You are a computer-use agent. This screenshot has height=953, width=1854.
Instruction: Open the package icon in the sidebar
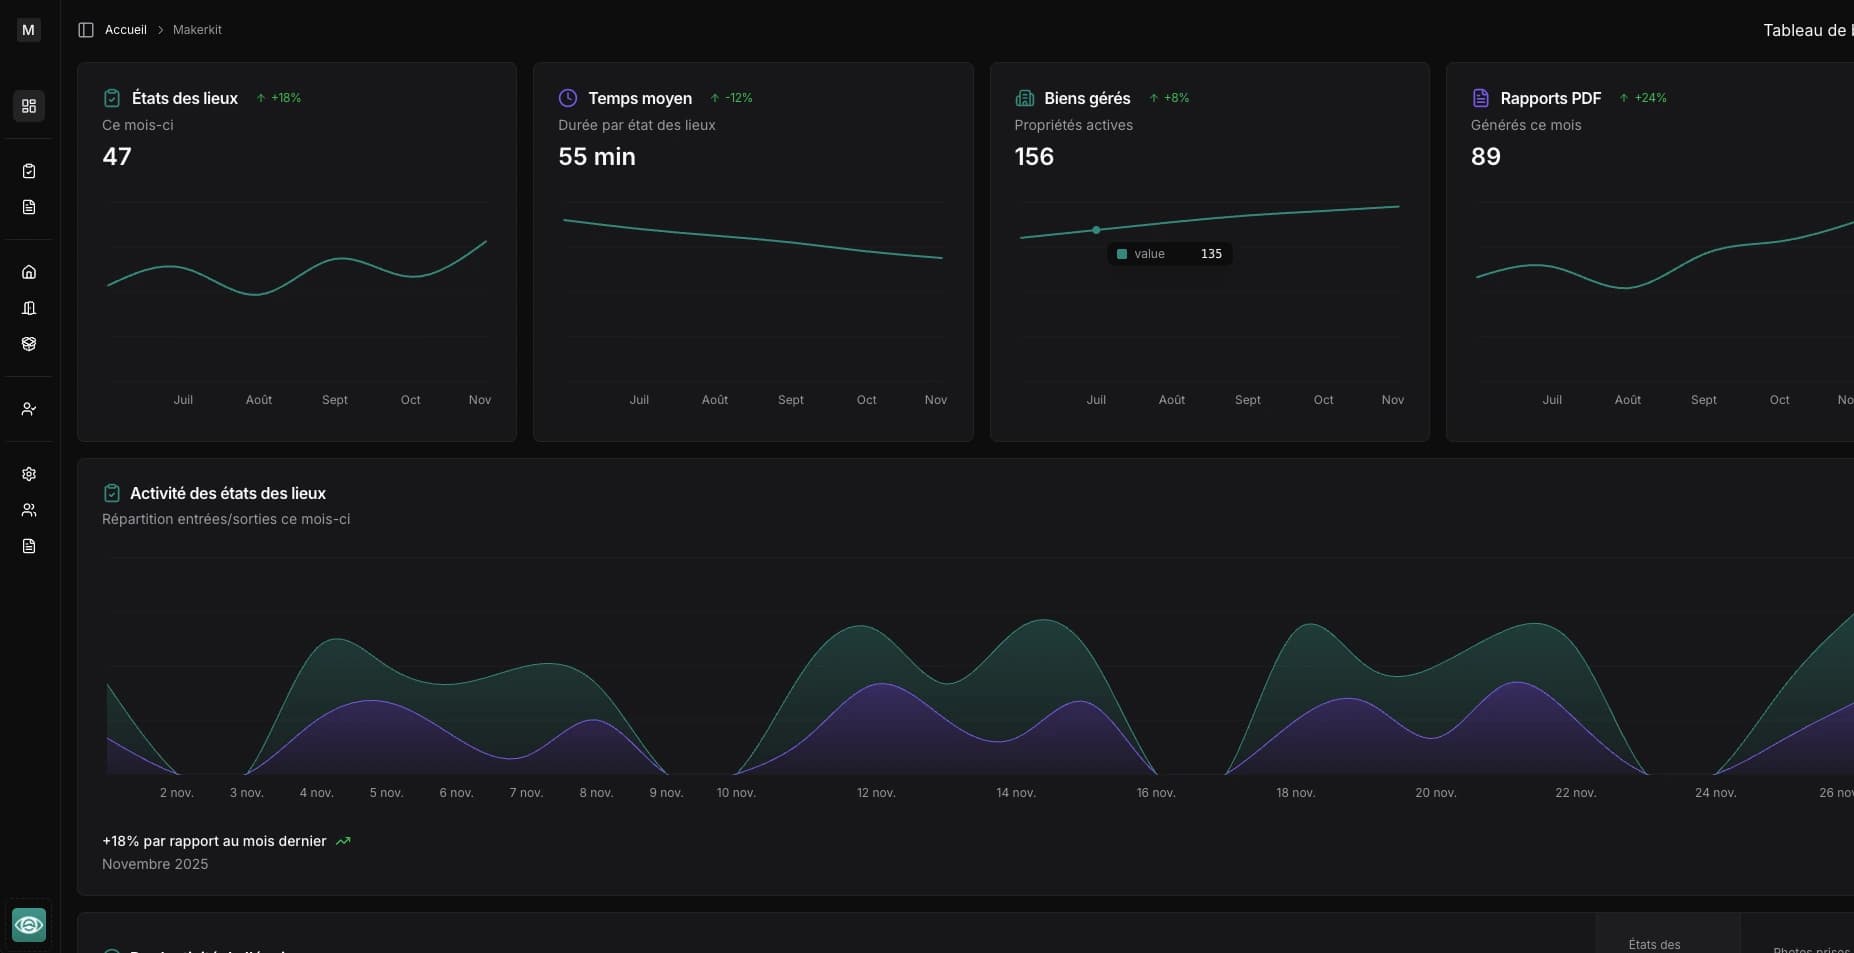click(28, 344)
